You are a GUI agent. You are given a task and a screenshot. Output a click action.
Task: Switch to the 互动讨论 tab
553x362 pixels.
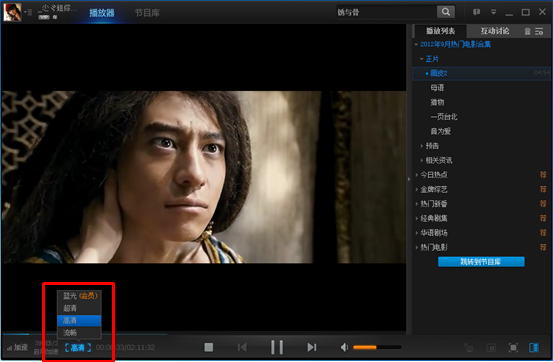(x=495, y=31)
